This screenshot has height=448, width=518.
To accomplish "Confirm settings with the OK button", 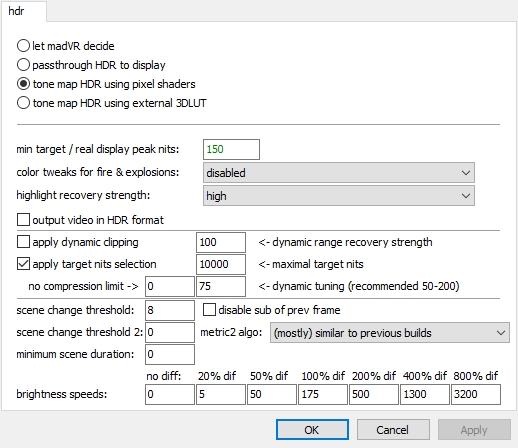I will pyautogui.click(x=312, y=430).
